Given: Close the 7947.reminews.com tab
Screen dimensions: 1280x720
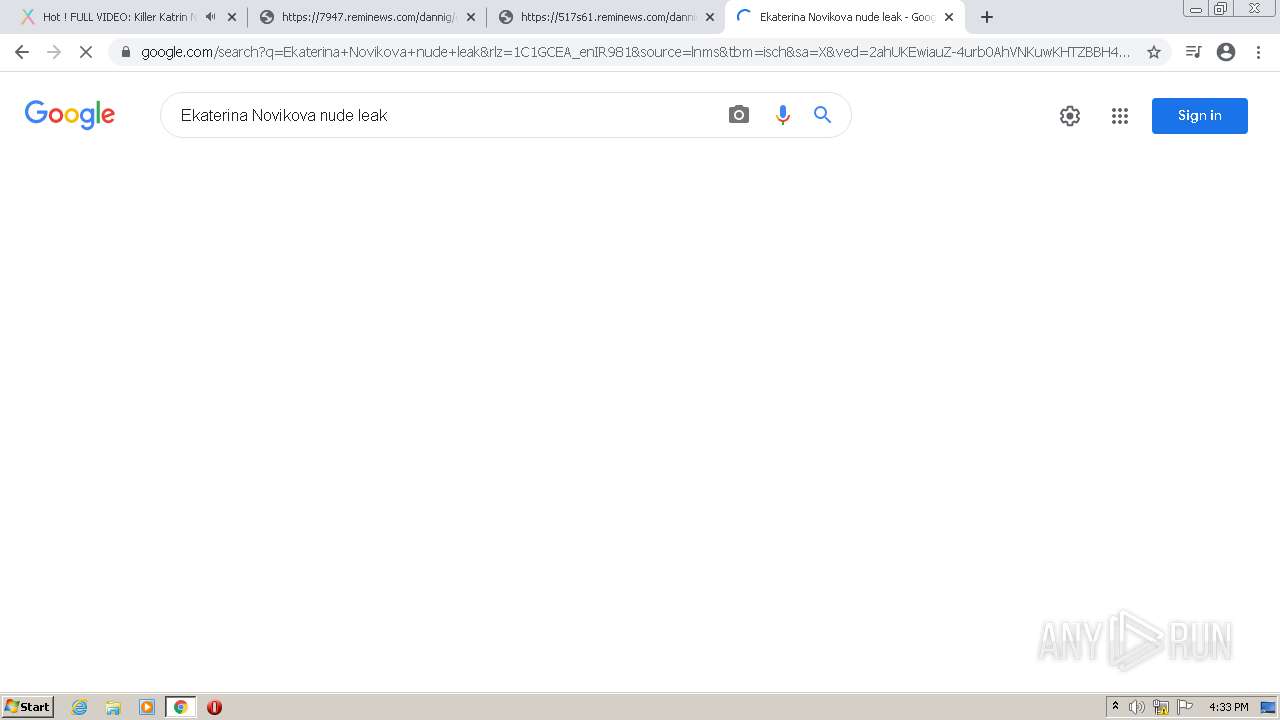Looking at the screenshot, I should pos(471,17).
